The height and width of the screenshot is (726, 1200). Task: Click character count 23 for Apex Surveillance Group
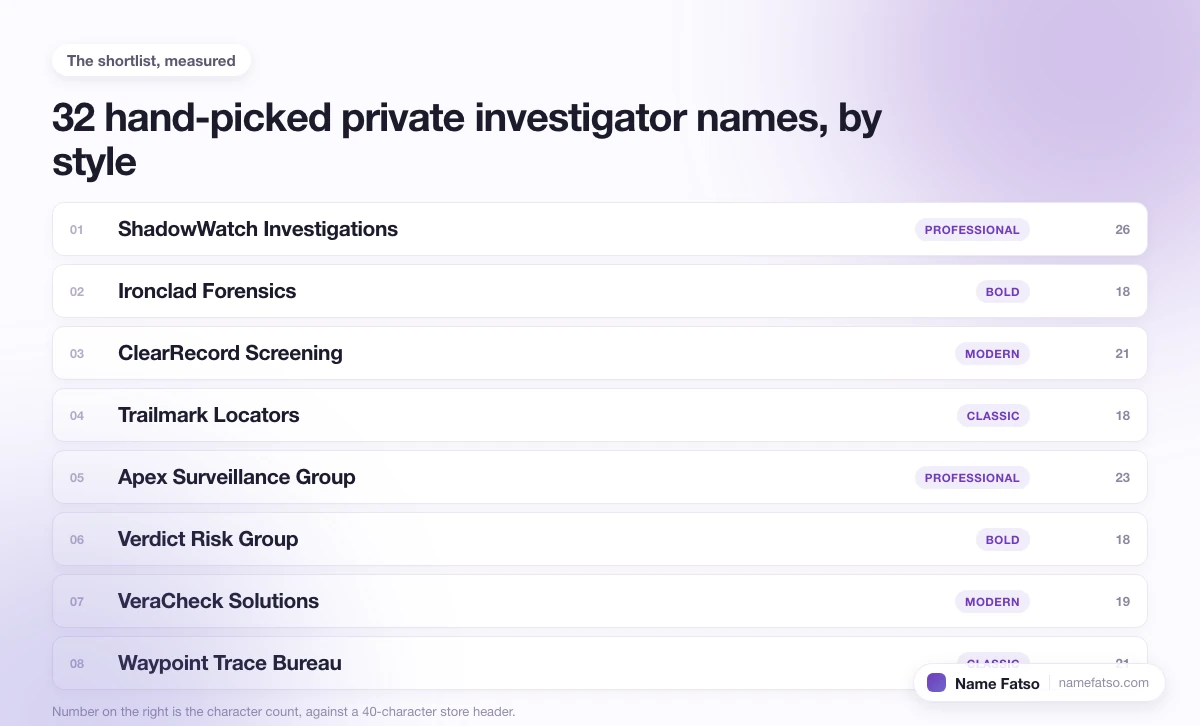1122,478
